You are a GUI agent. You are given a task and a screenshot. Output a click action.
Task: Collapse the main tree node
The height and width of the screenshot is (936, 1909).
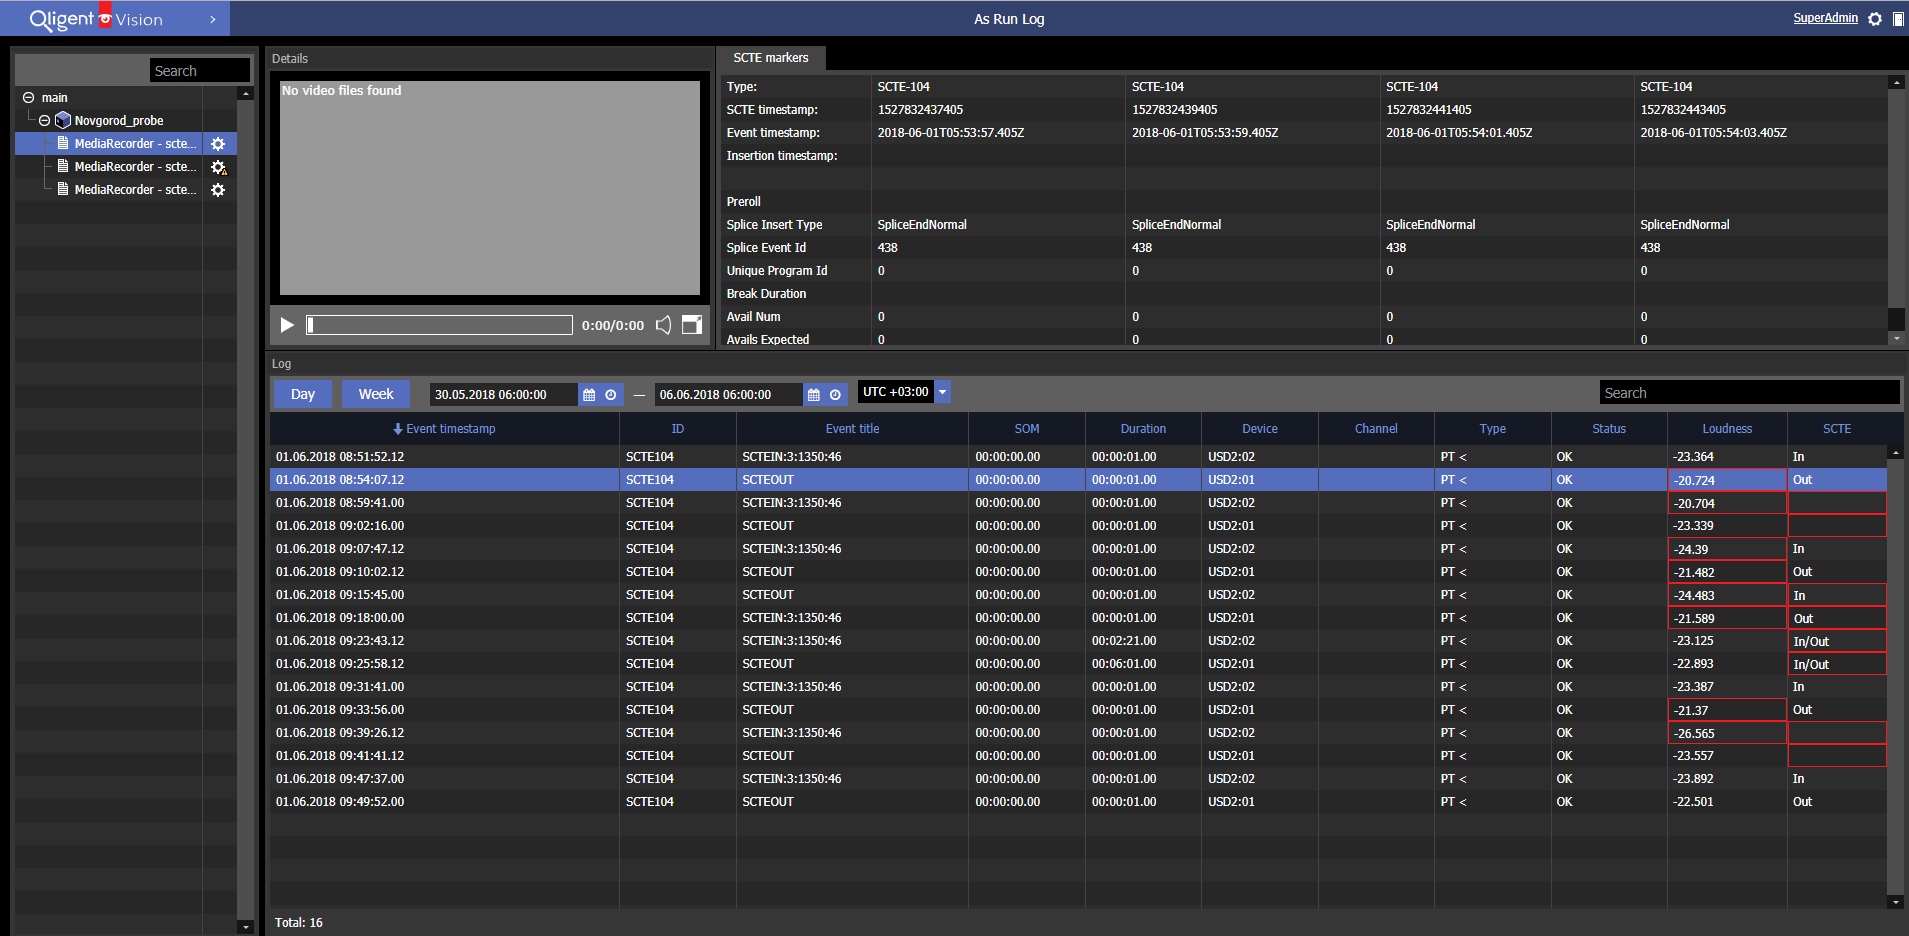[29, 97]
